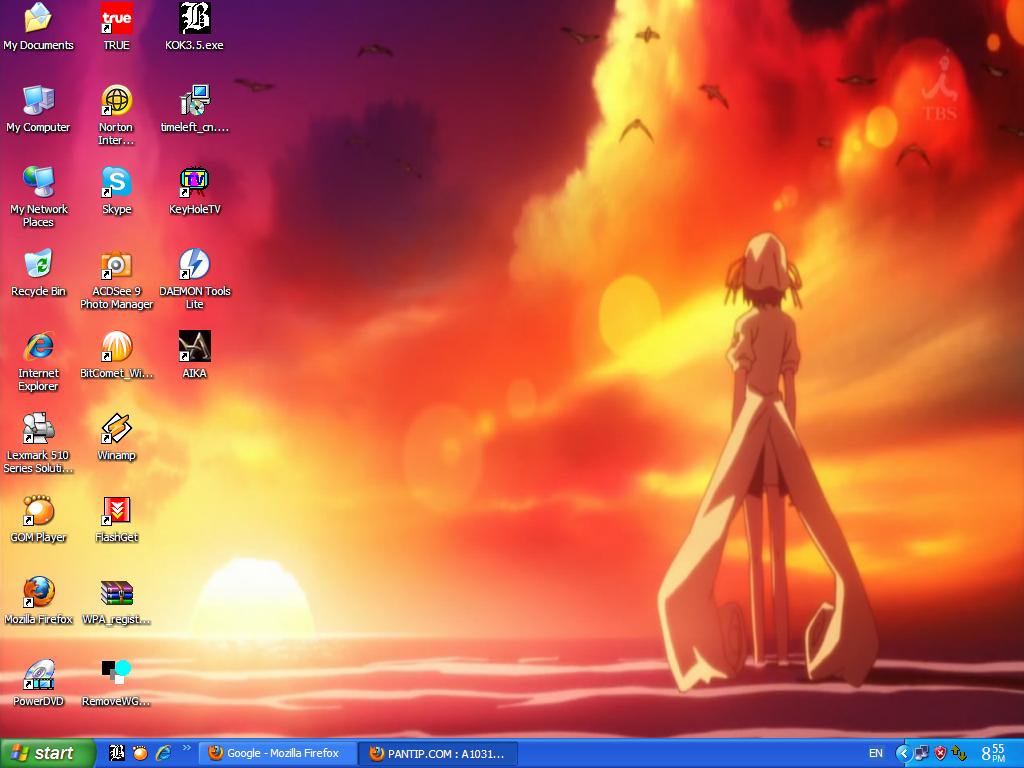Show hidden system tray icons
Screen dimensions: 1024x768
(x=903, y=753)
